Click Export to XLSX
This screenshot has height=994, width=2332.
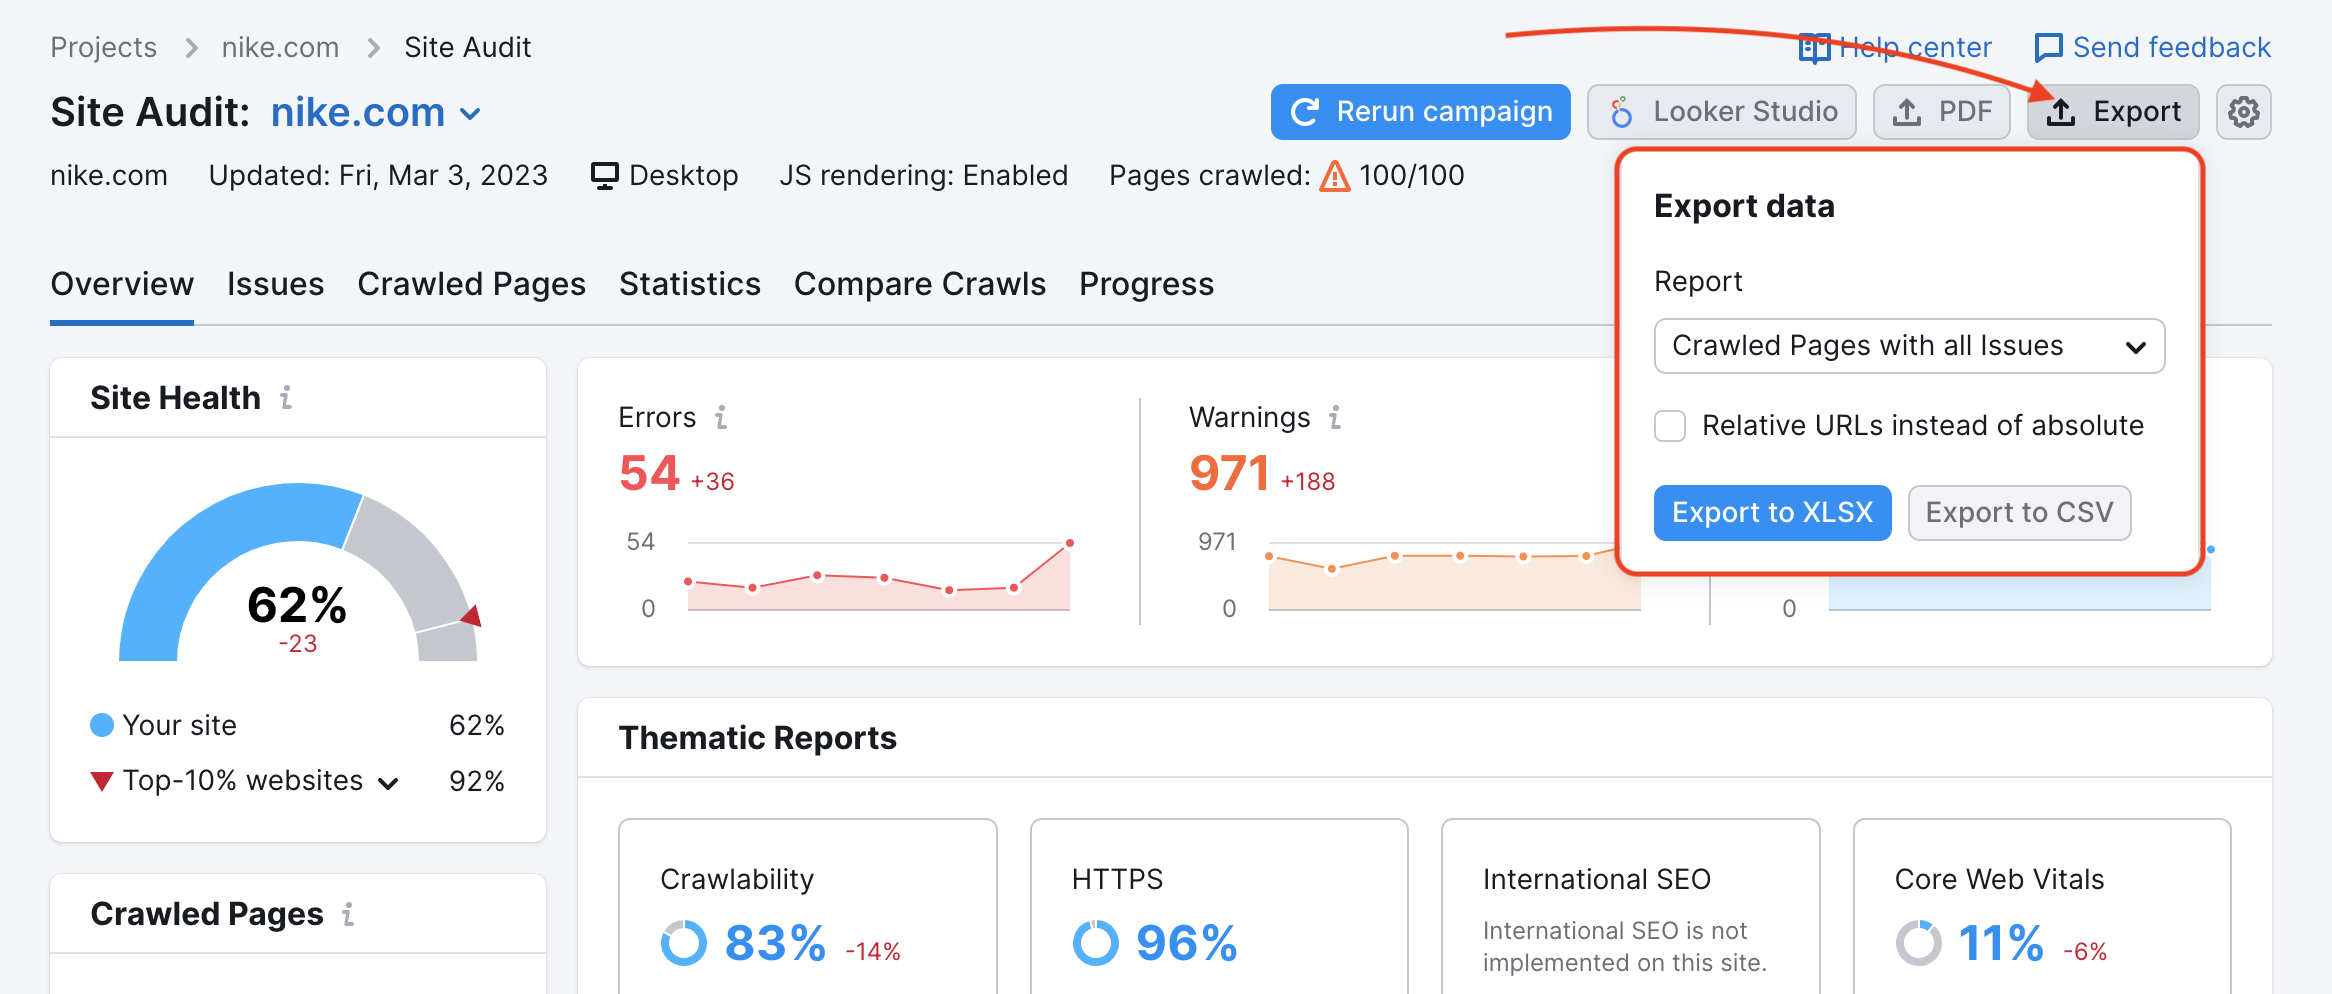tap(1772, 513)
